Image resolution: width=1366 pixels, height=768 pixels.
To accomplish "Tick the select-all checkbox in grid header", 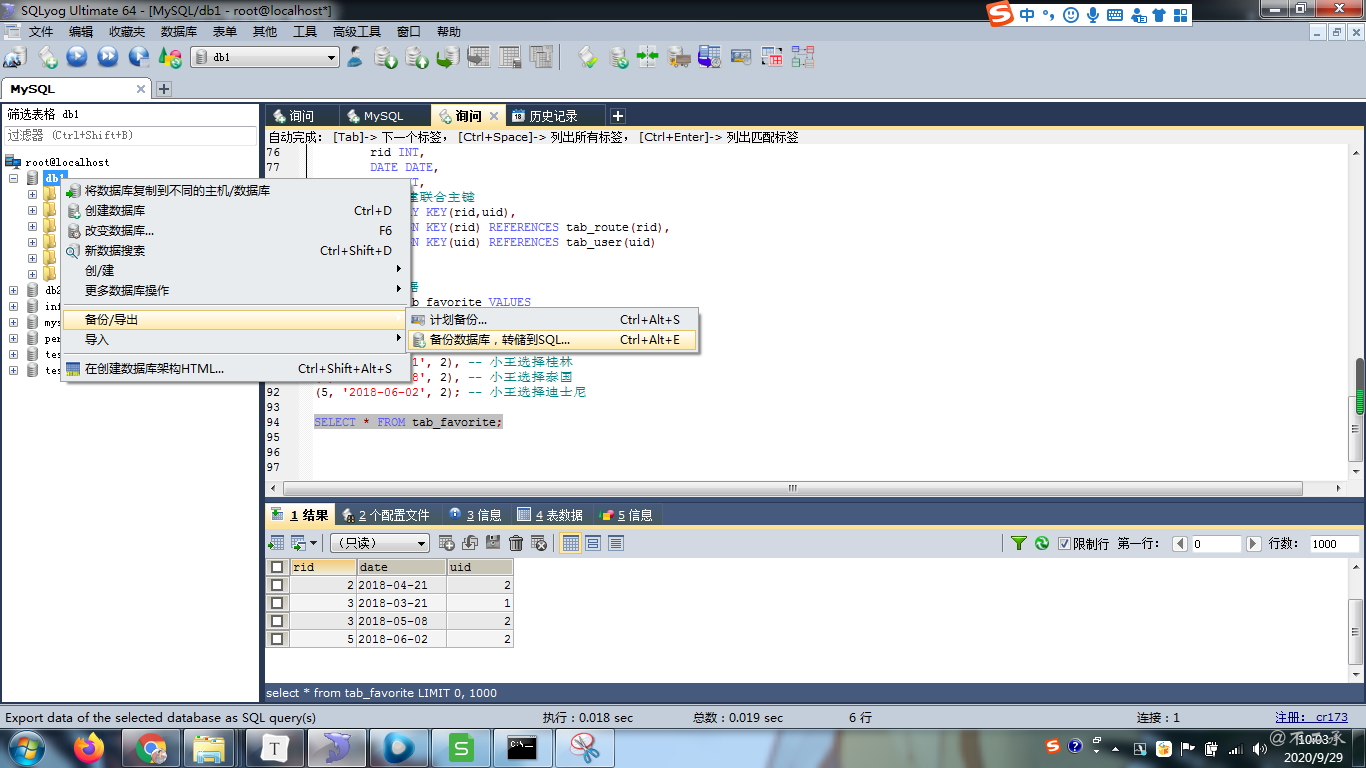I will 277,567.
